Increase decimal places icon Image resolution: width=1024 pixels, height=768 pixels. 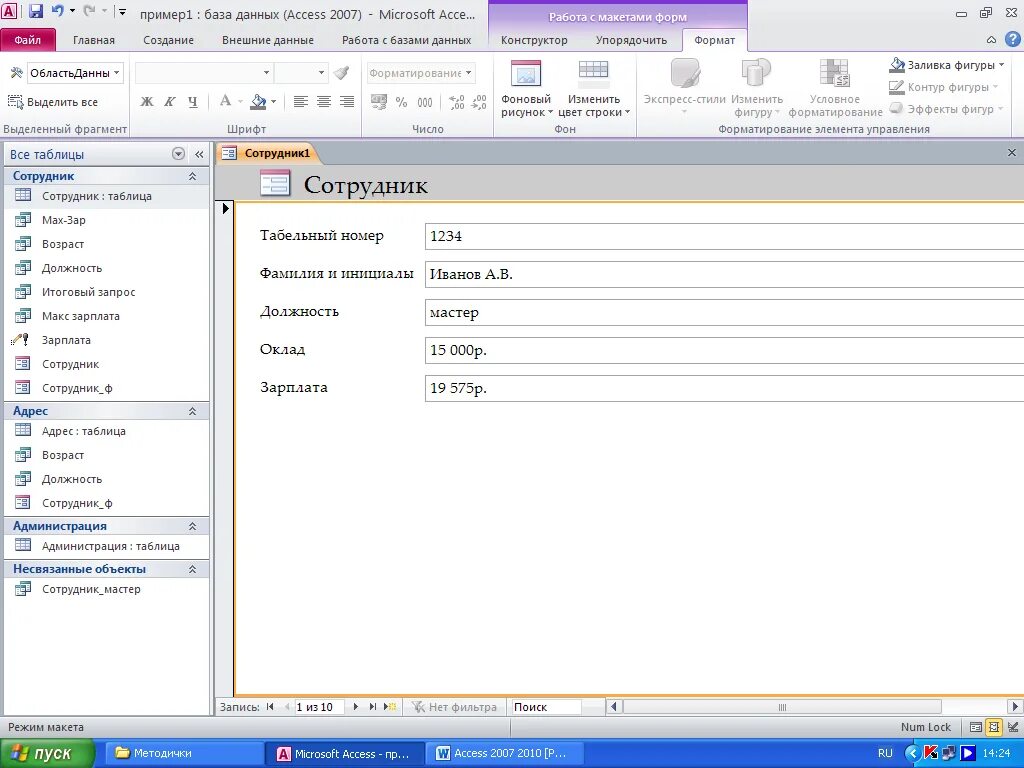click(457, 102)
